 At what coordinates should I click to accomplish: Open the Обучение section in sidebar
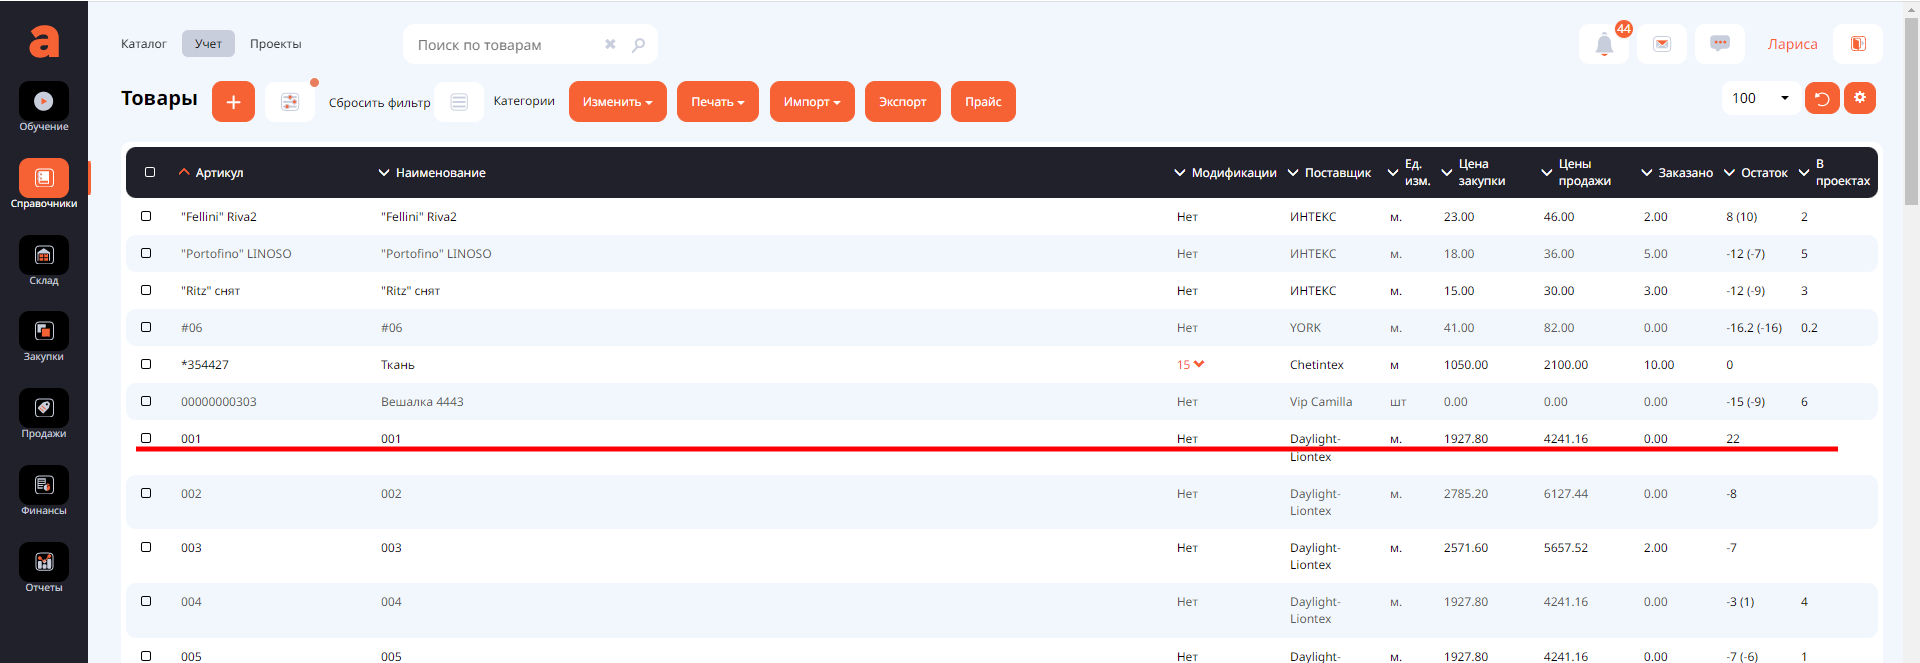(x=44, y=102)
